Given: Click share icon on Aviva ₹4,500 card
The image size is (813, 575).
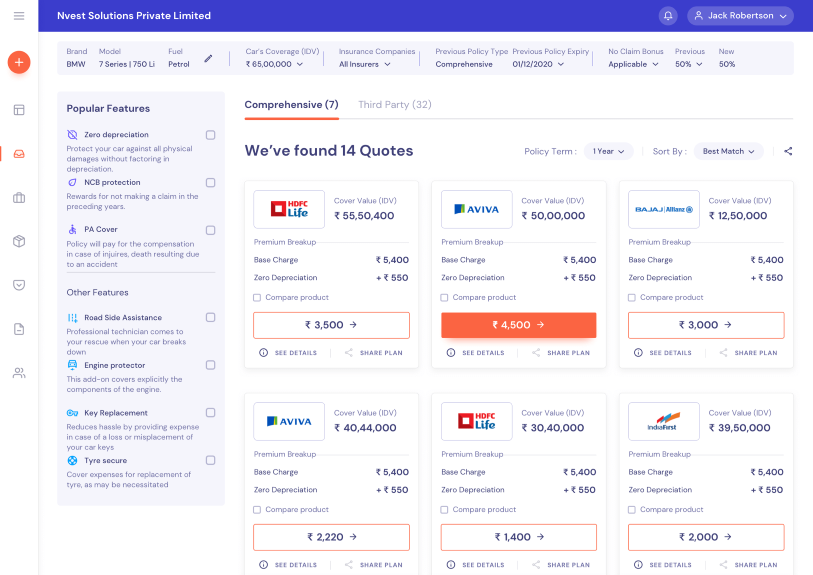Looking at the screenshot, I should point(536,353).
